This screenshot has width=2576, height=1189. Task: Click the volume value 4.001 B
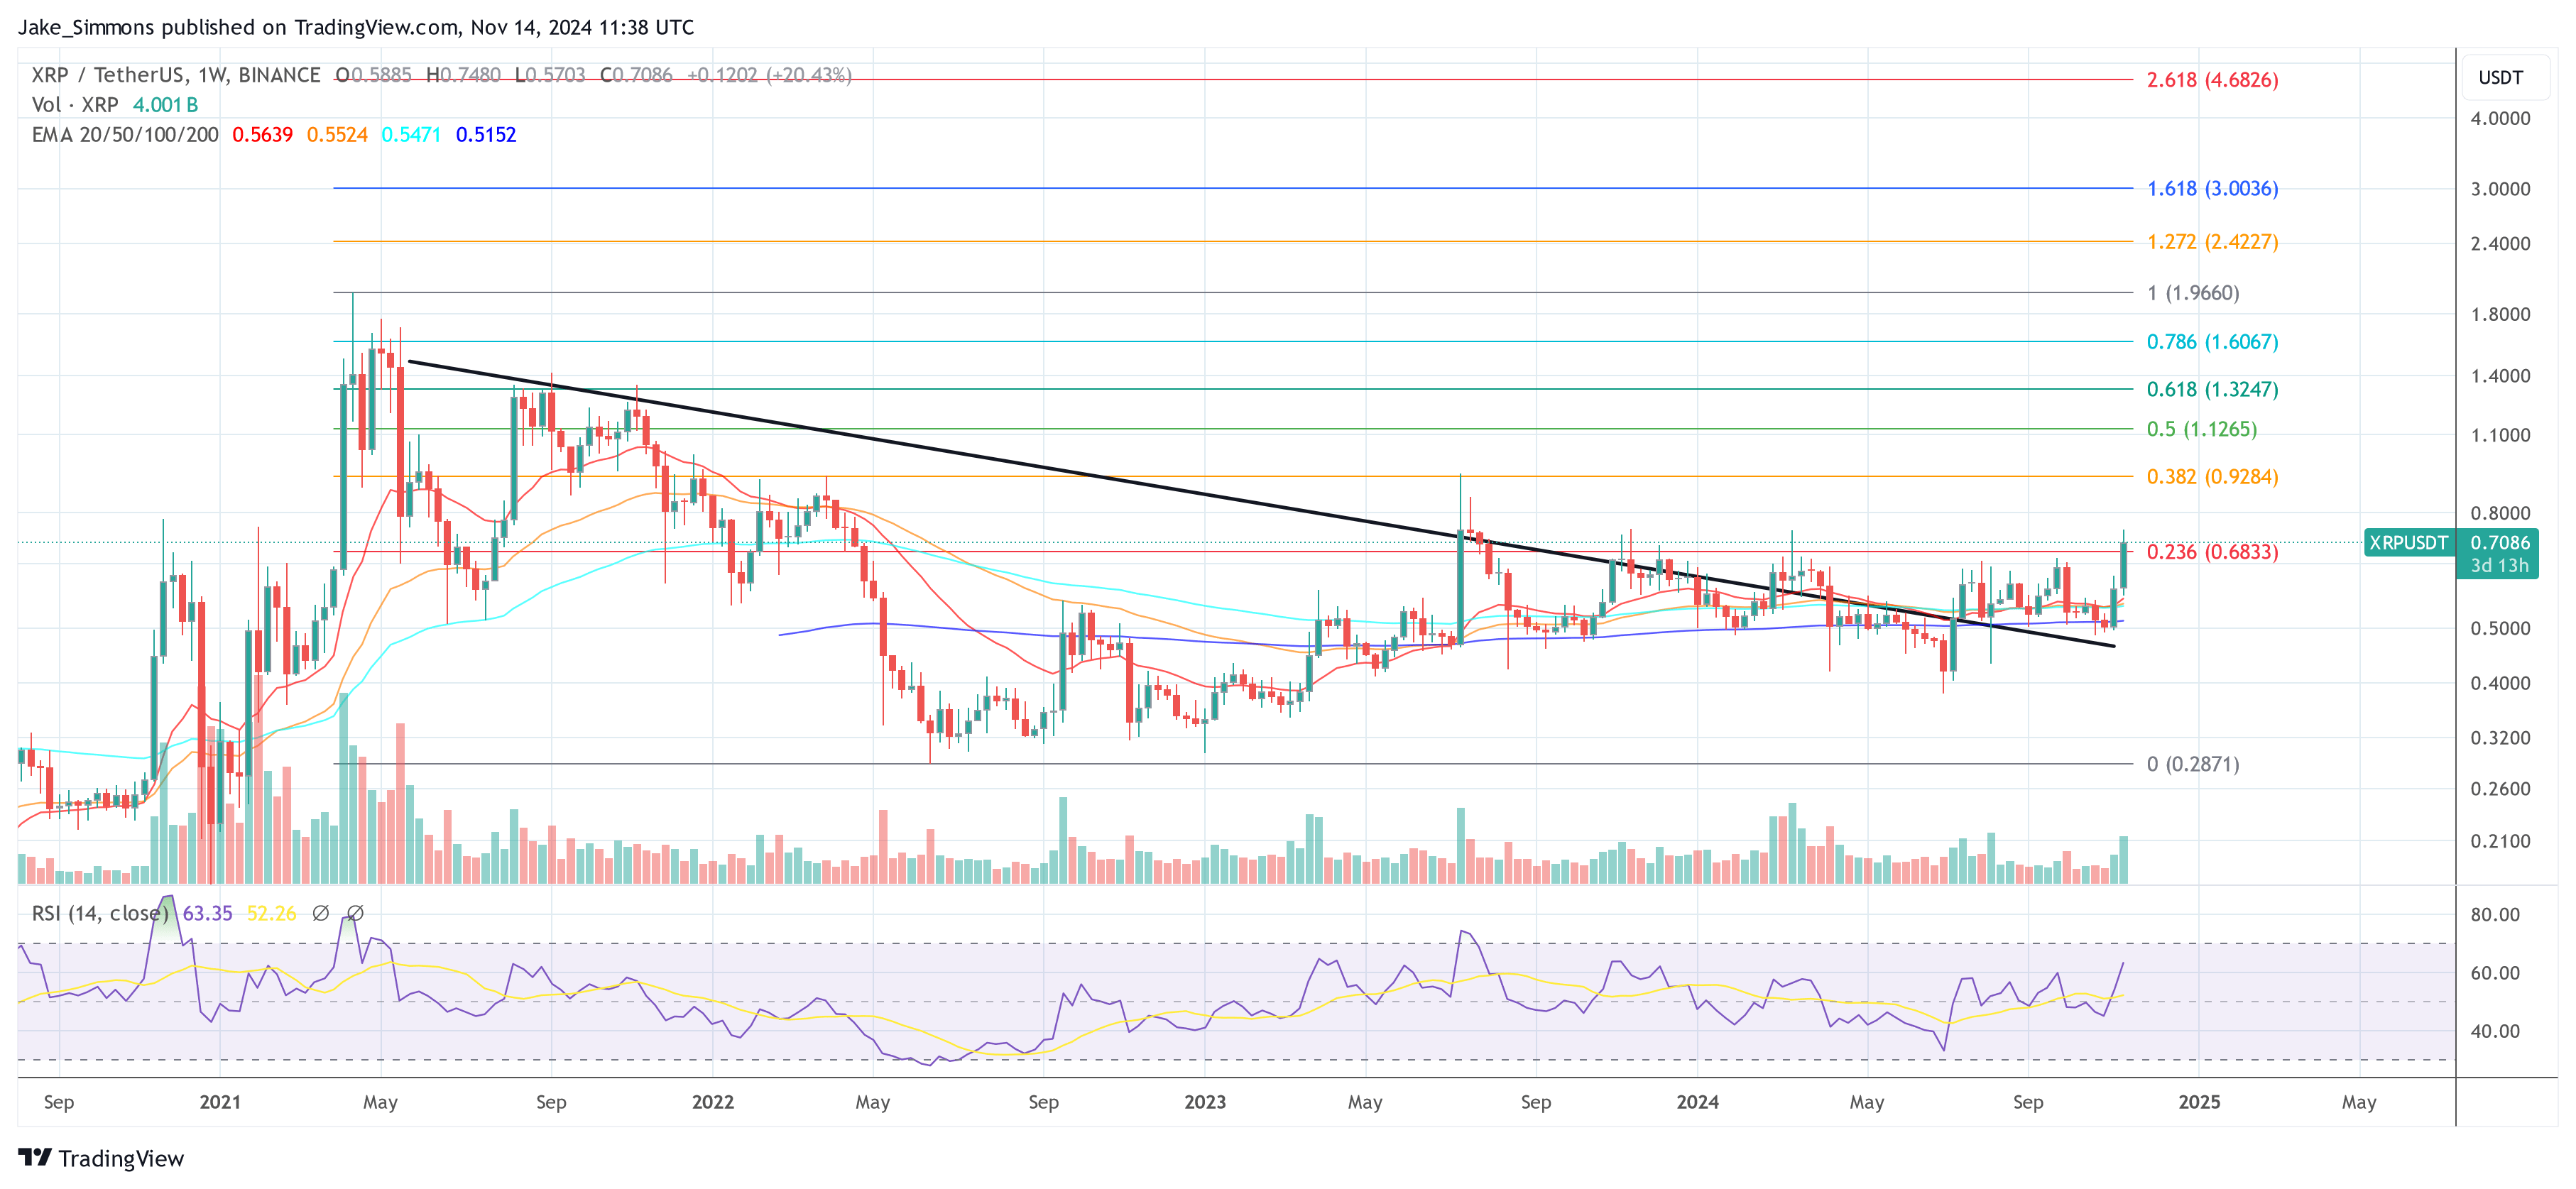[x=165, y=105]
